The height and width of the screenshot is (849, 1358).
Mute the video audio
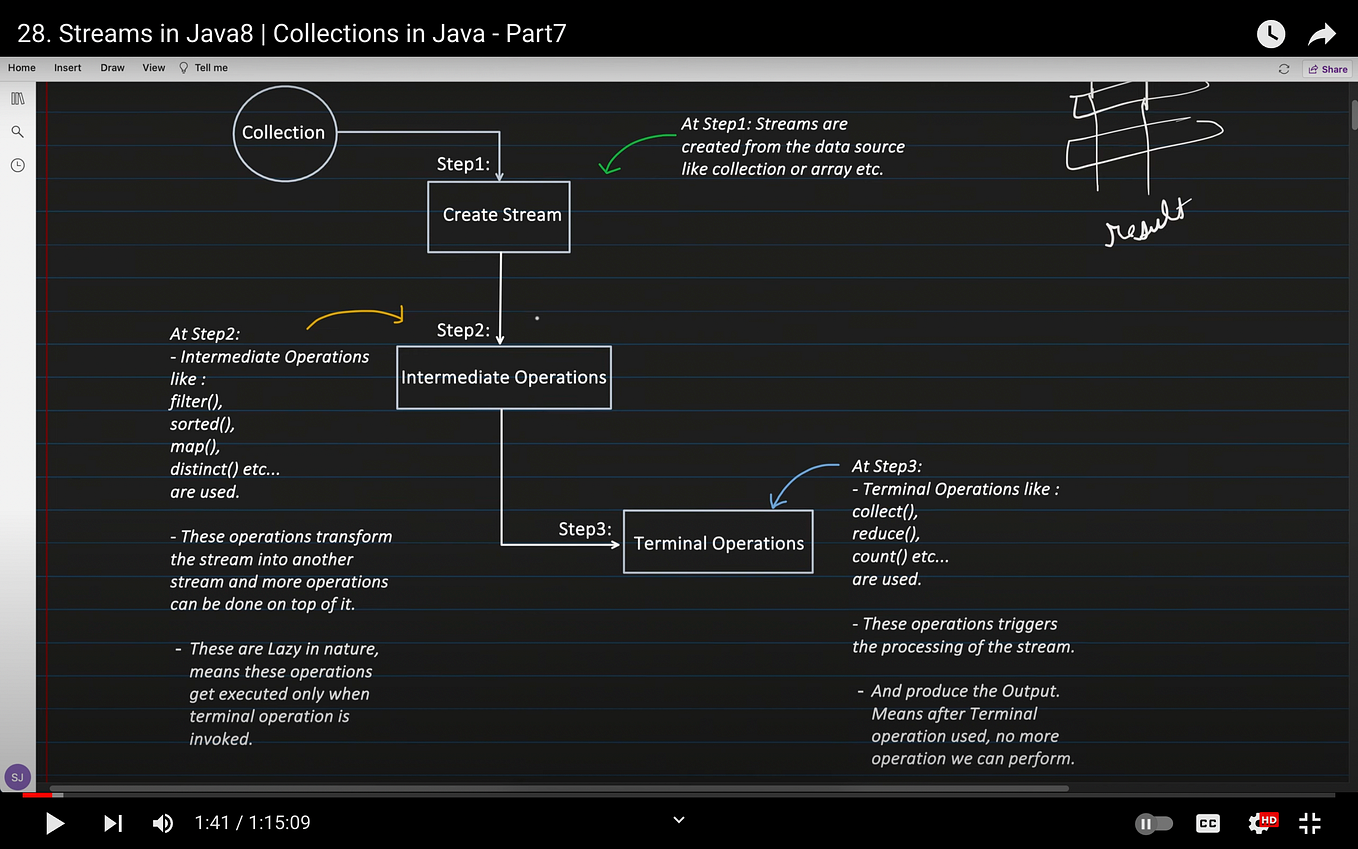tap(162, 822)
